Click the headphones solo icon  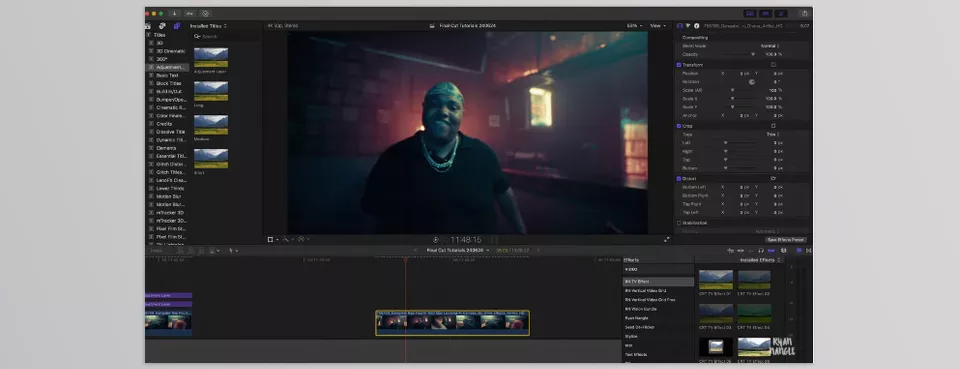point(761,250)
